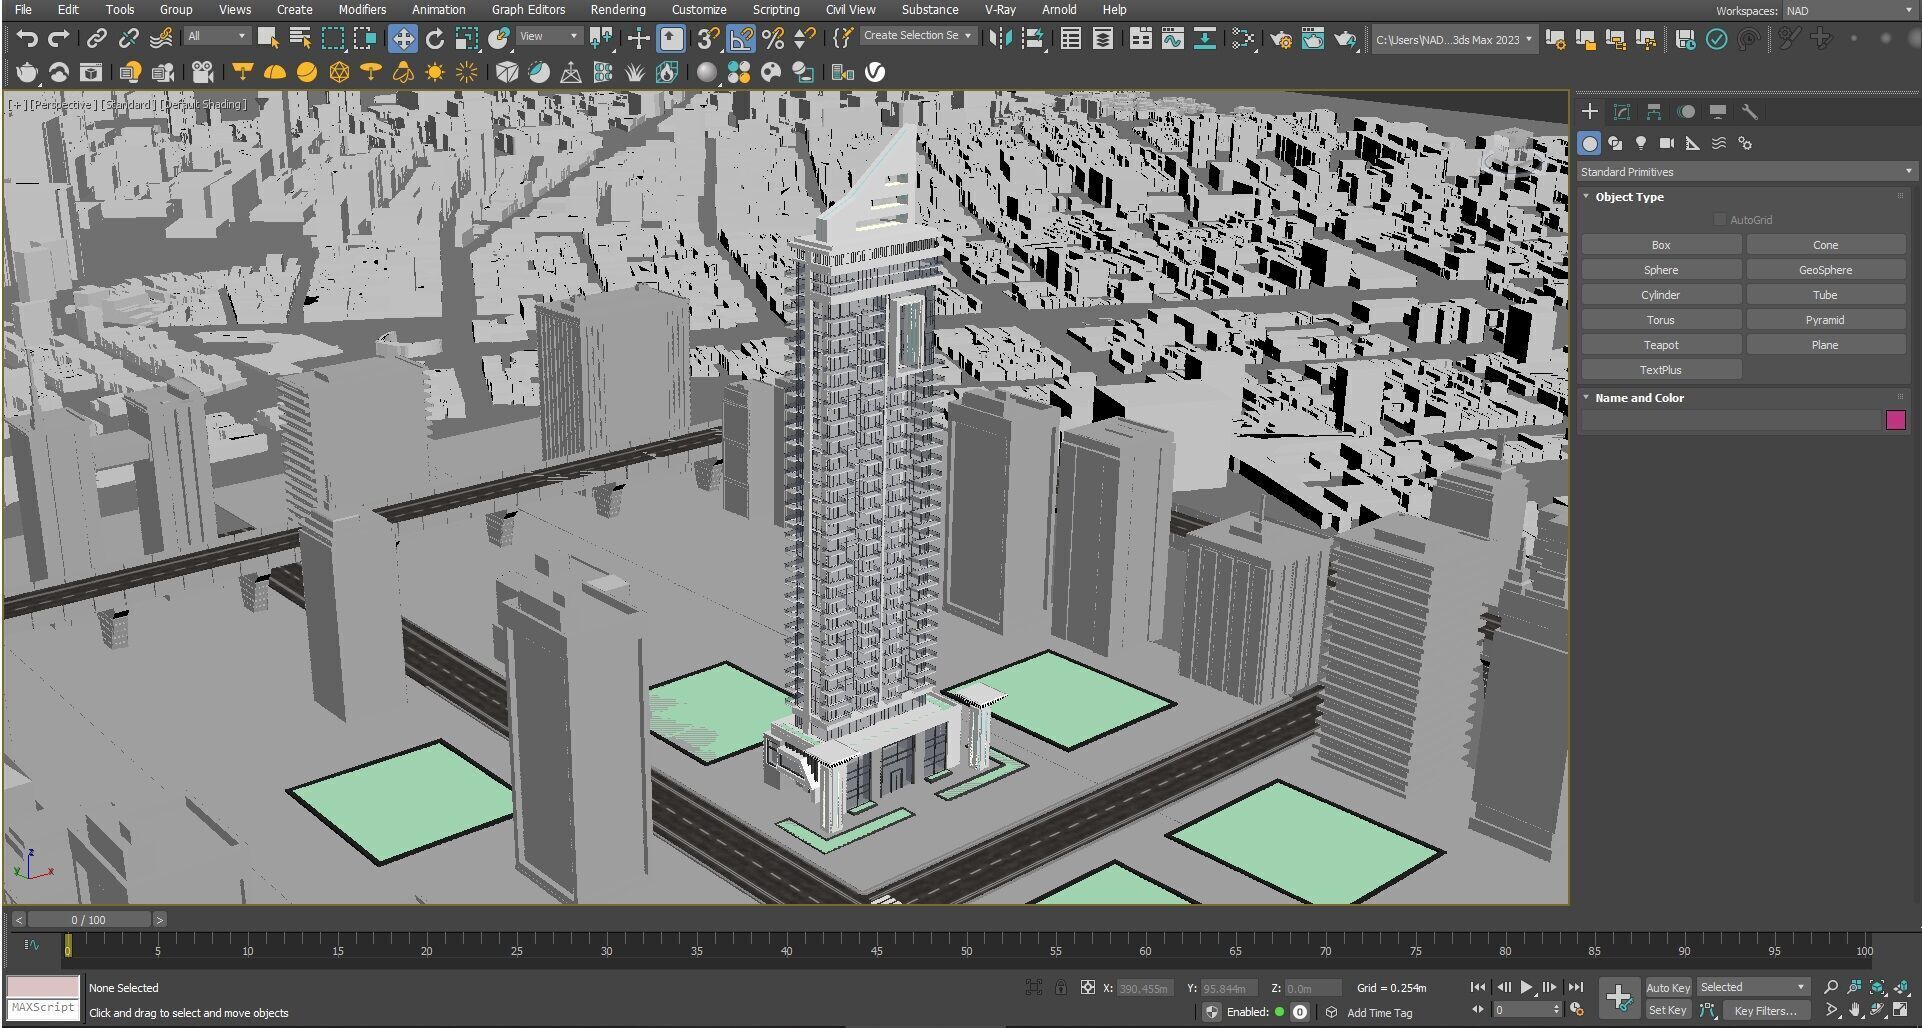Select the Cameras category icon
1922x1028 pixels.
pyautogui.click(x=1666, y=143)
